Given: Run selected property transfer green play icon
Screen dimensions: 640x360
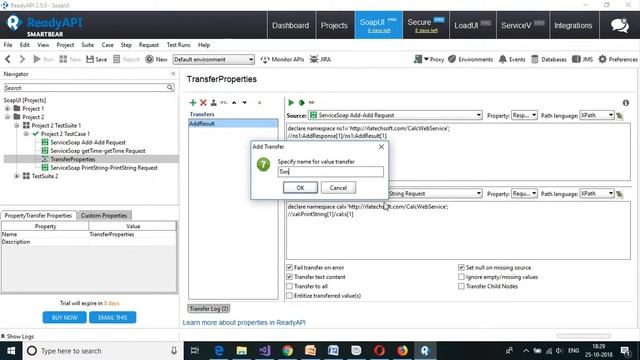Looking at the screenshot, I should (291, 102).
